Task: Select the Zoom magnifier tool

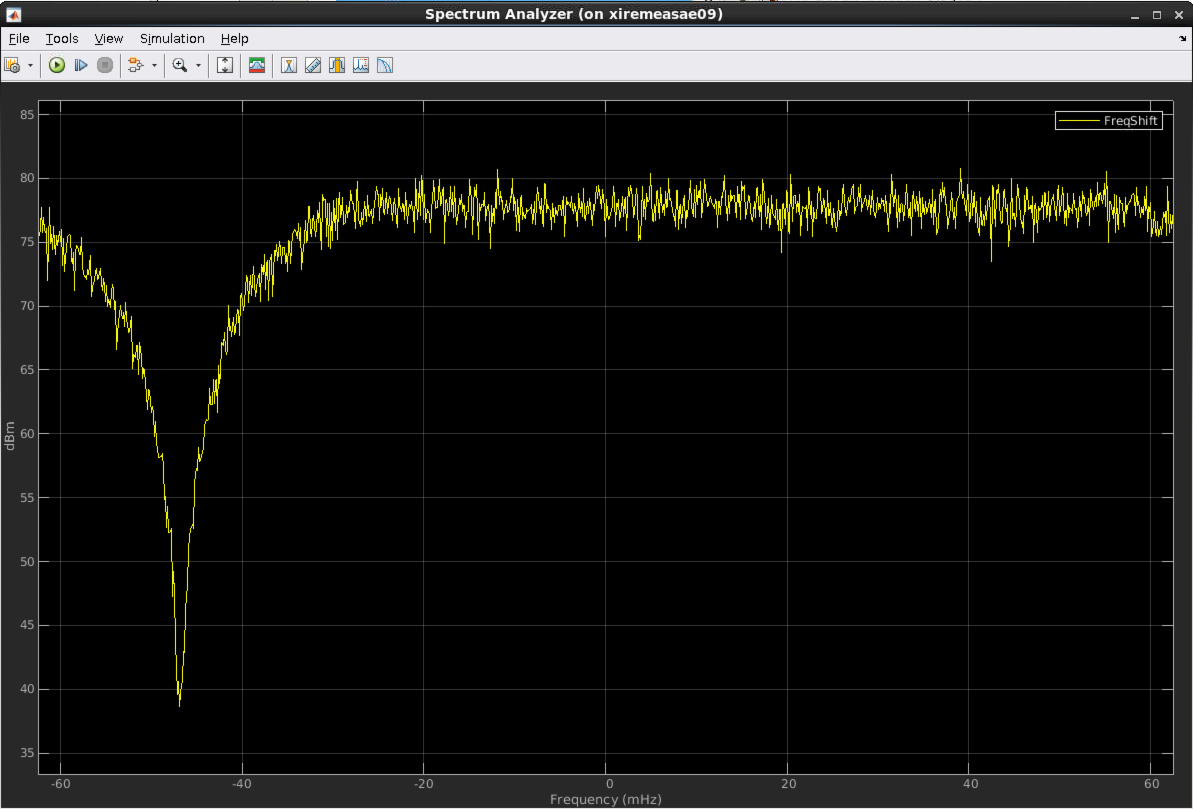Action: tap(180, 65)
